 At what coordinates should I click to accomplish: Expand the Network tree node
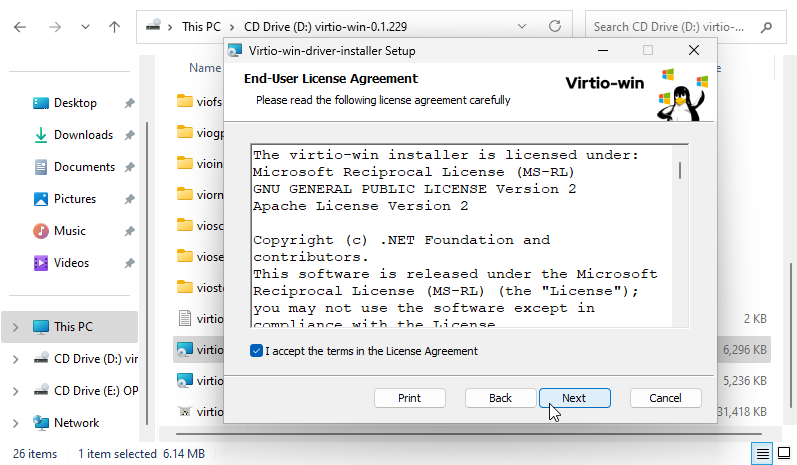click(x=15, y=423)
